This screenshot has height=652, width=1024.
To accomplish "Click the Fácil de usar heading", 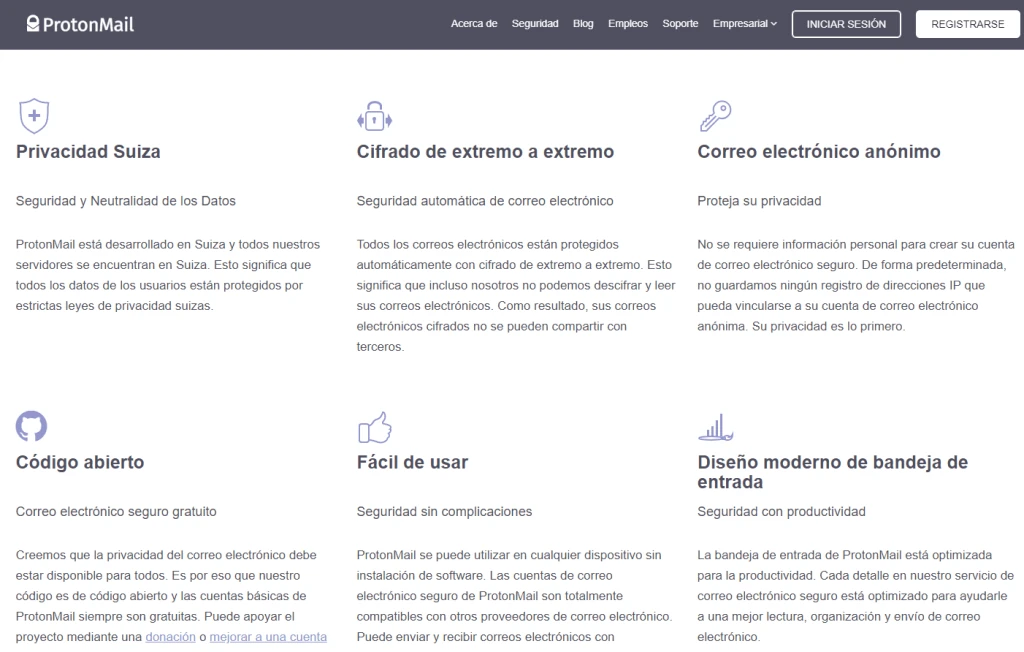I will point(412,463).
